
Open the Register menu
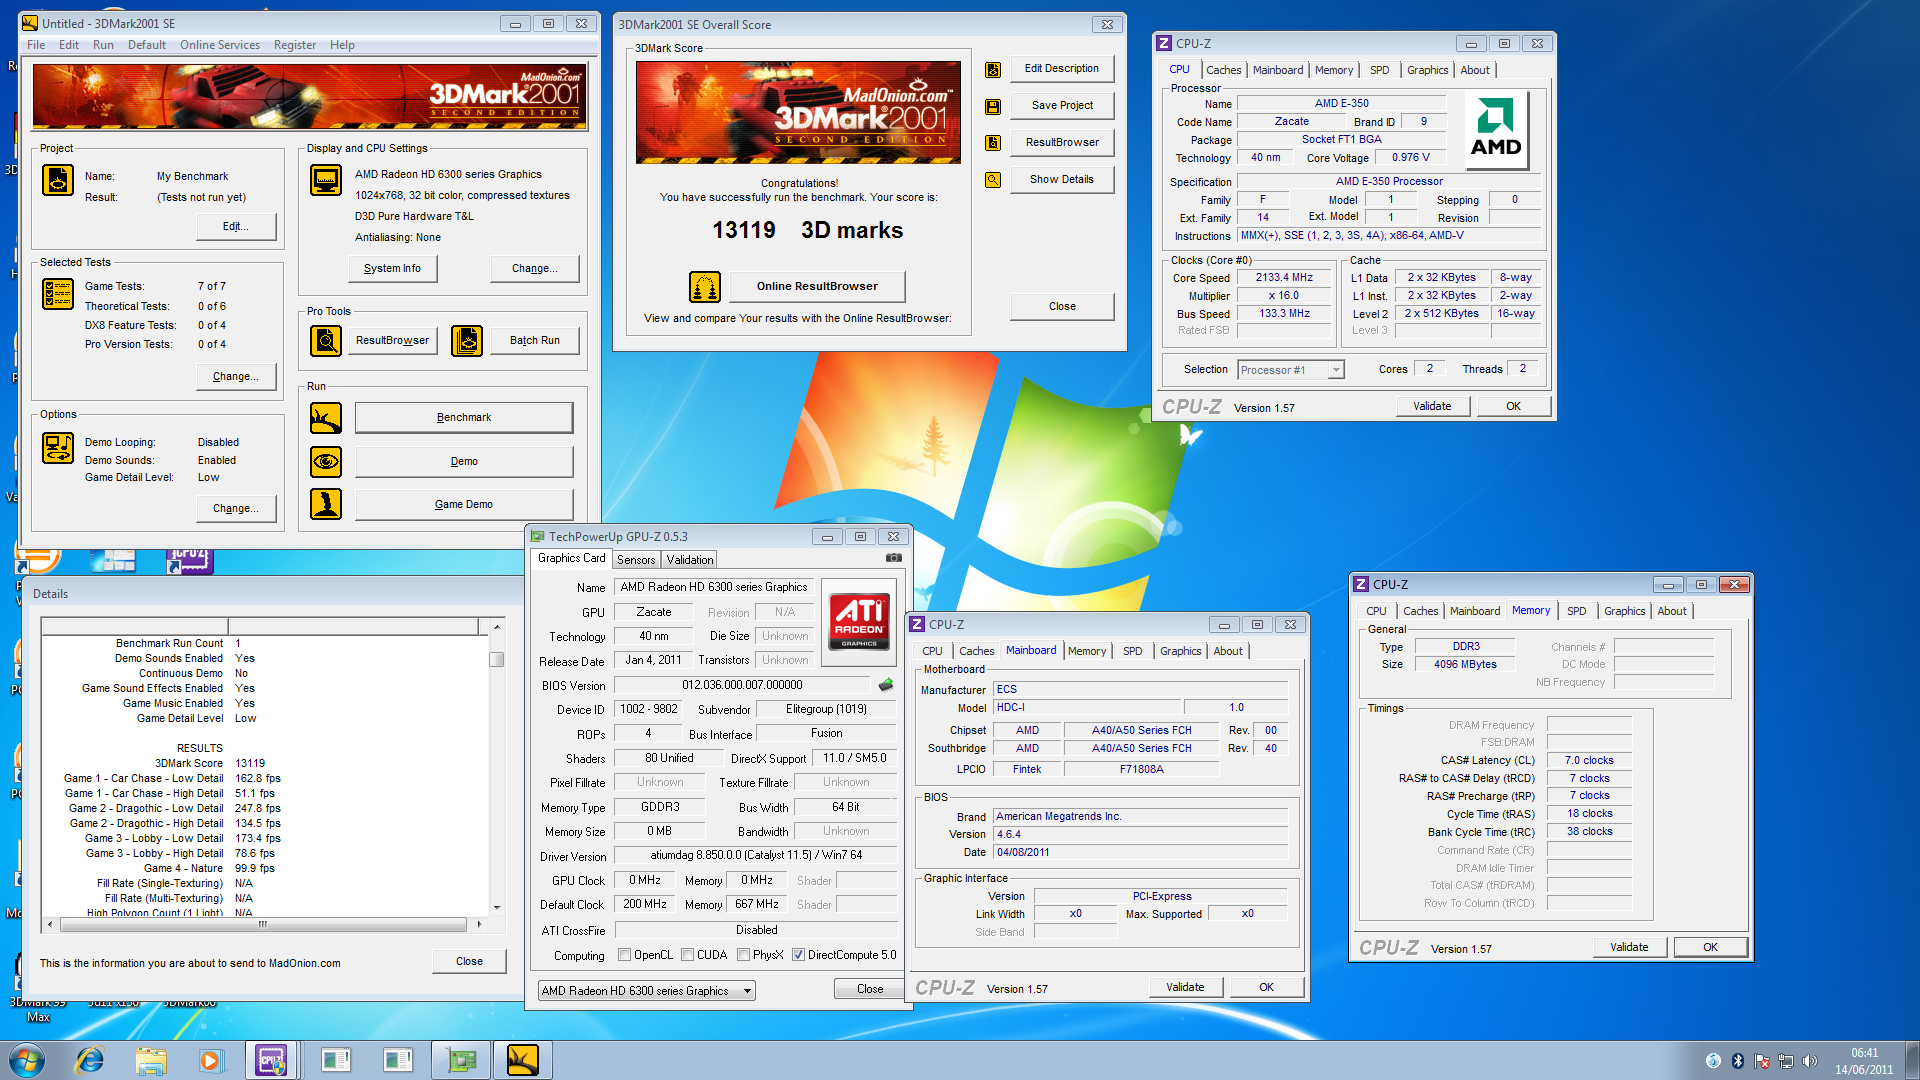295,45
